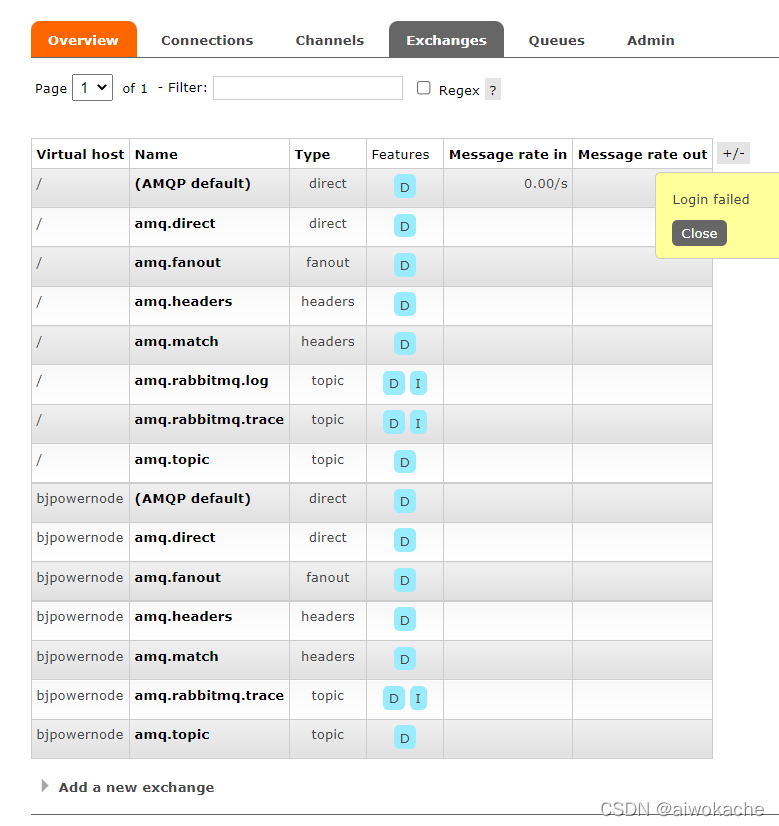The image size is (779, 826).
Task: Sort by the Virtual host column header
Action: click(80, 154)
